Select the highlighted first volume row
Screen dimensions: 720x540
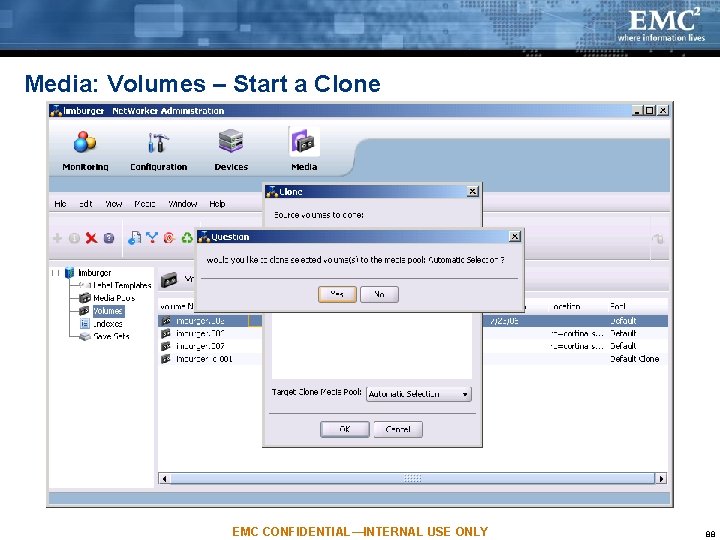tap(210, 321)
